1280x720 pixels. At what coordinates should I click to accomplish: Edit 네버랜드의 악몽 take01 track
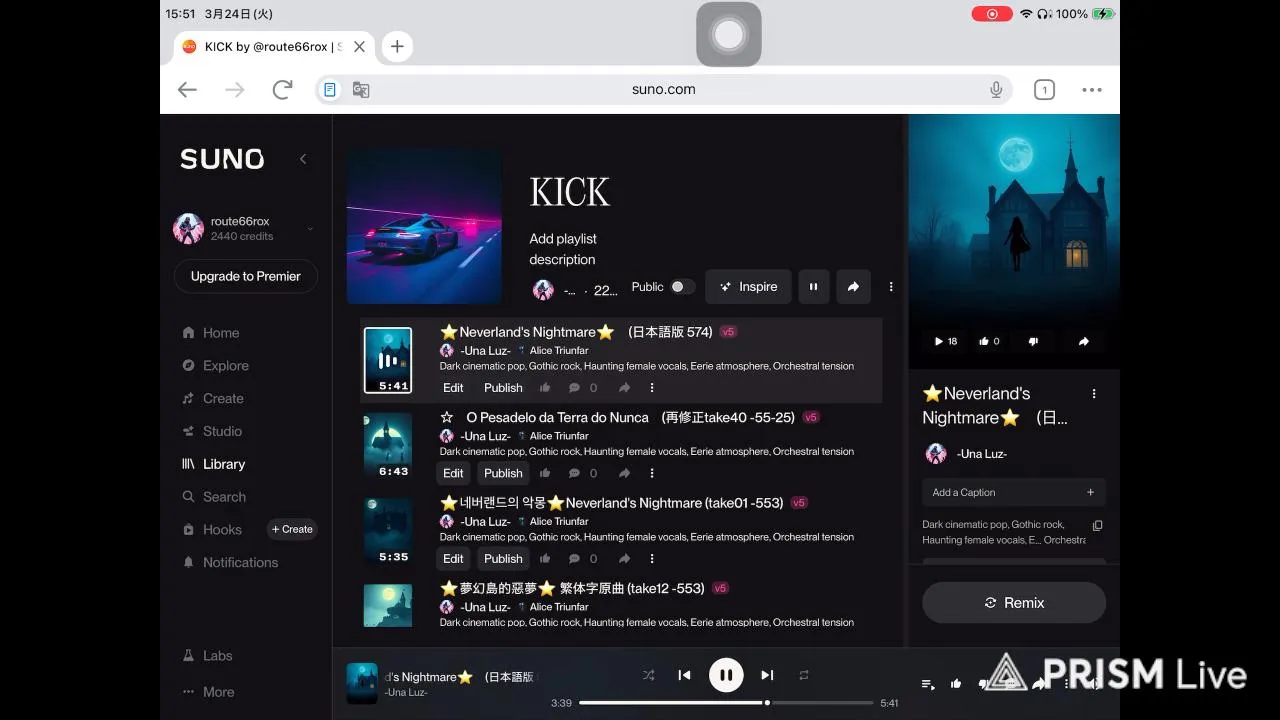click(x=453, y=559)
